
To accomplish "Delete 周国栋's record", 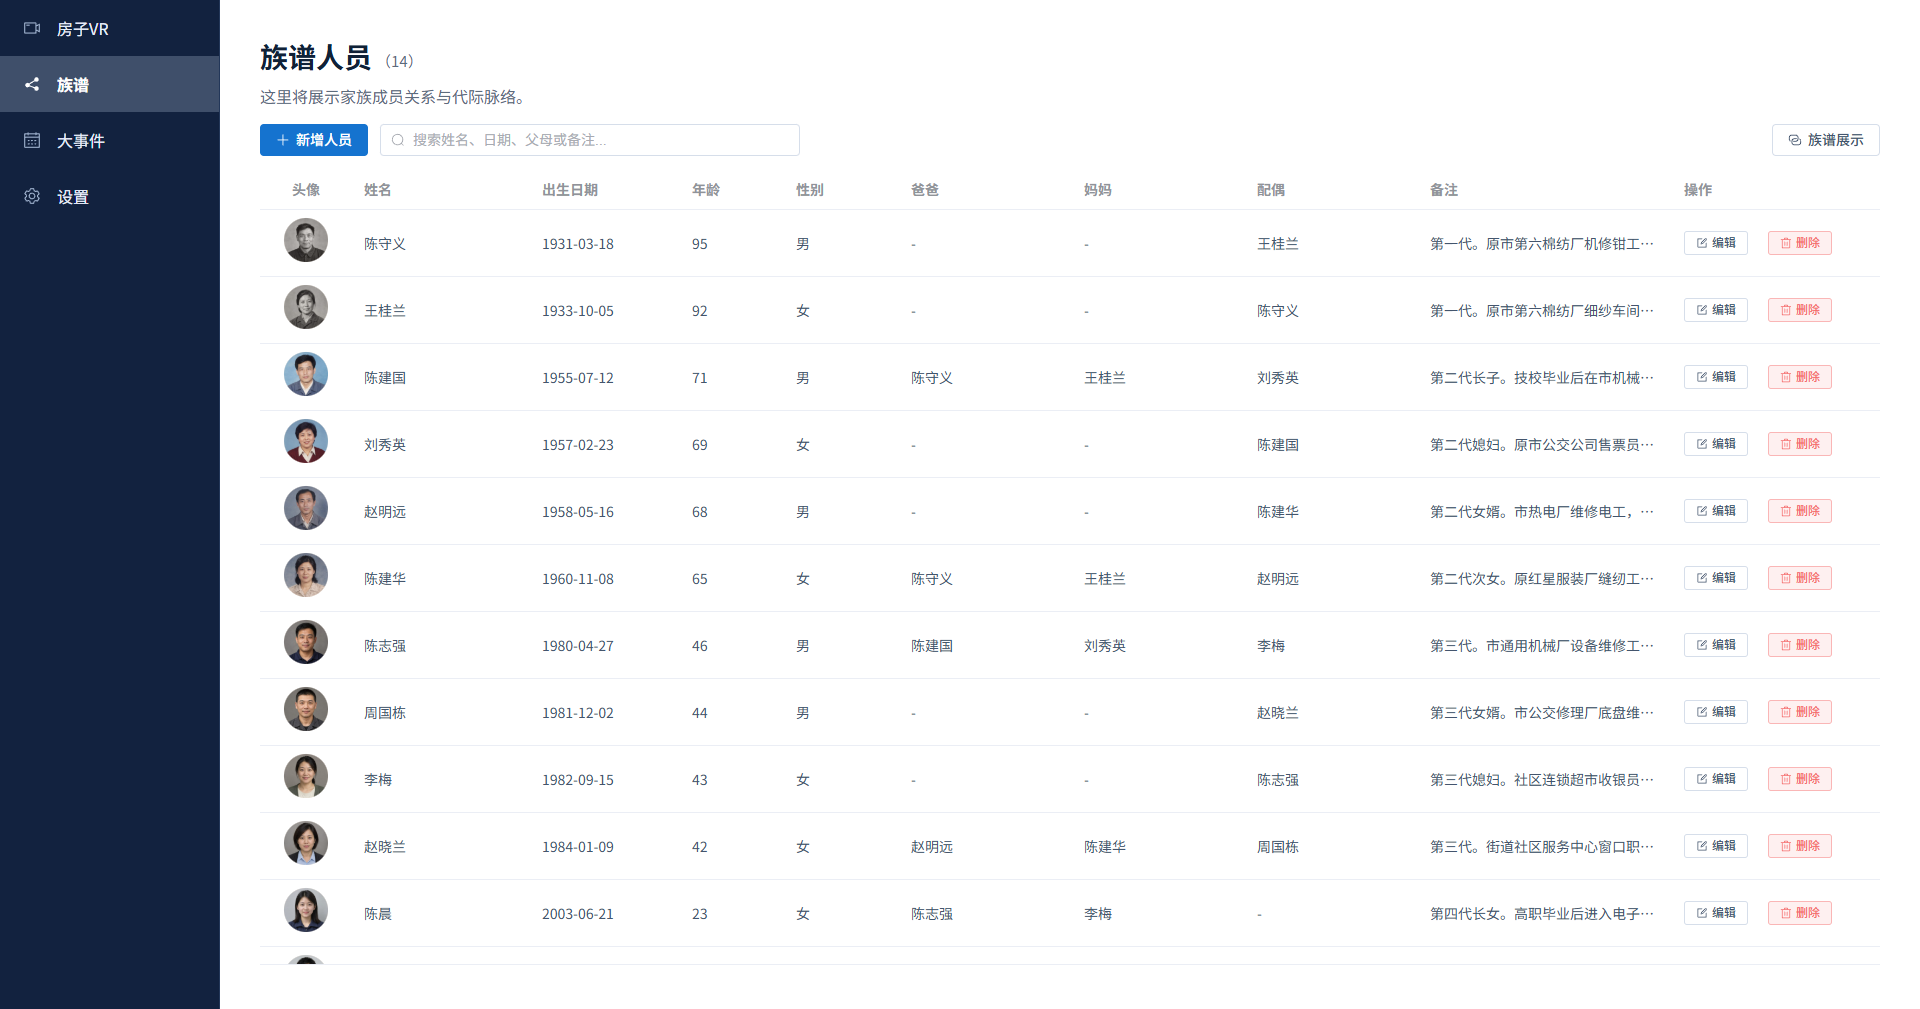I will pyautogui.click(x=1800, y=712).
